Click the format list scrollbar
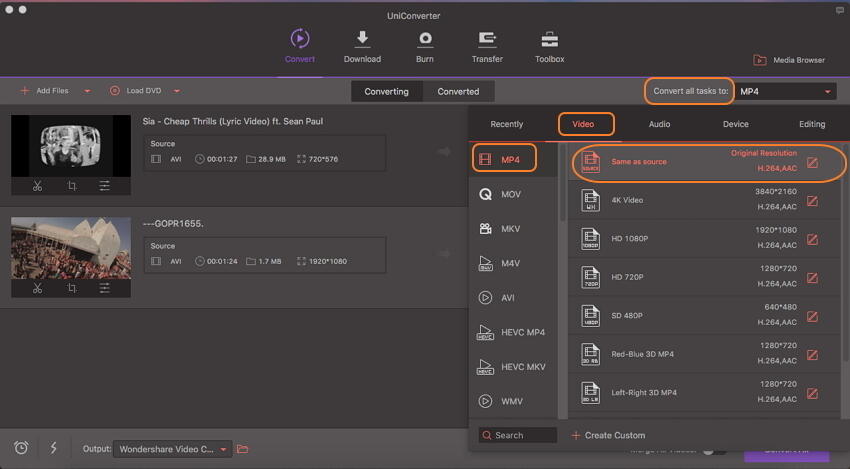This screenshot has height=469, width=850. pos(563,183)
